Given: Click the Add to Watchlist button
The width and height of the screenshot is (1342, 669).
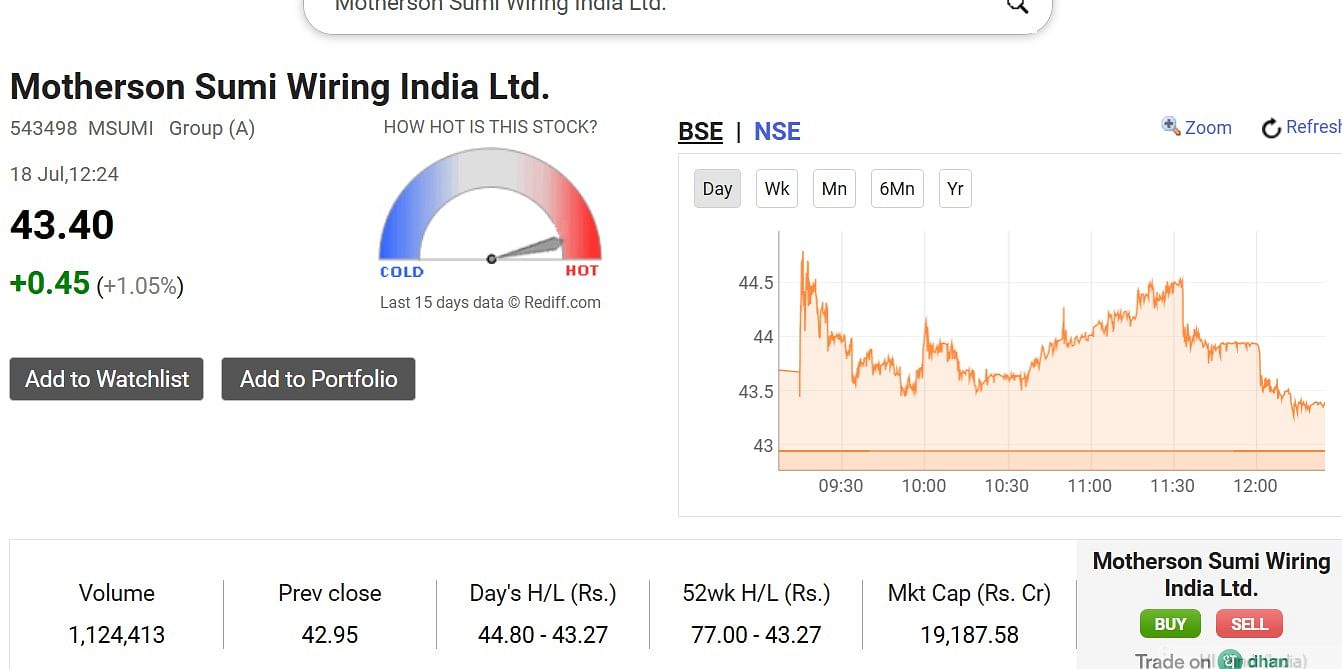Looking at the screenshot, I should click(x=107, y=379).
